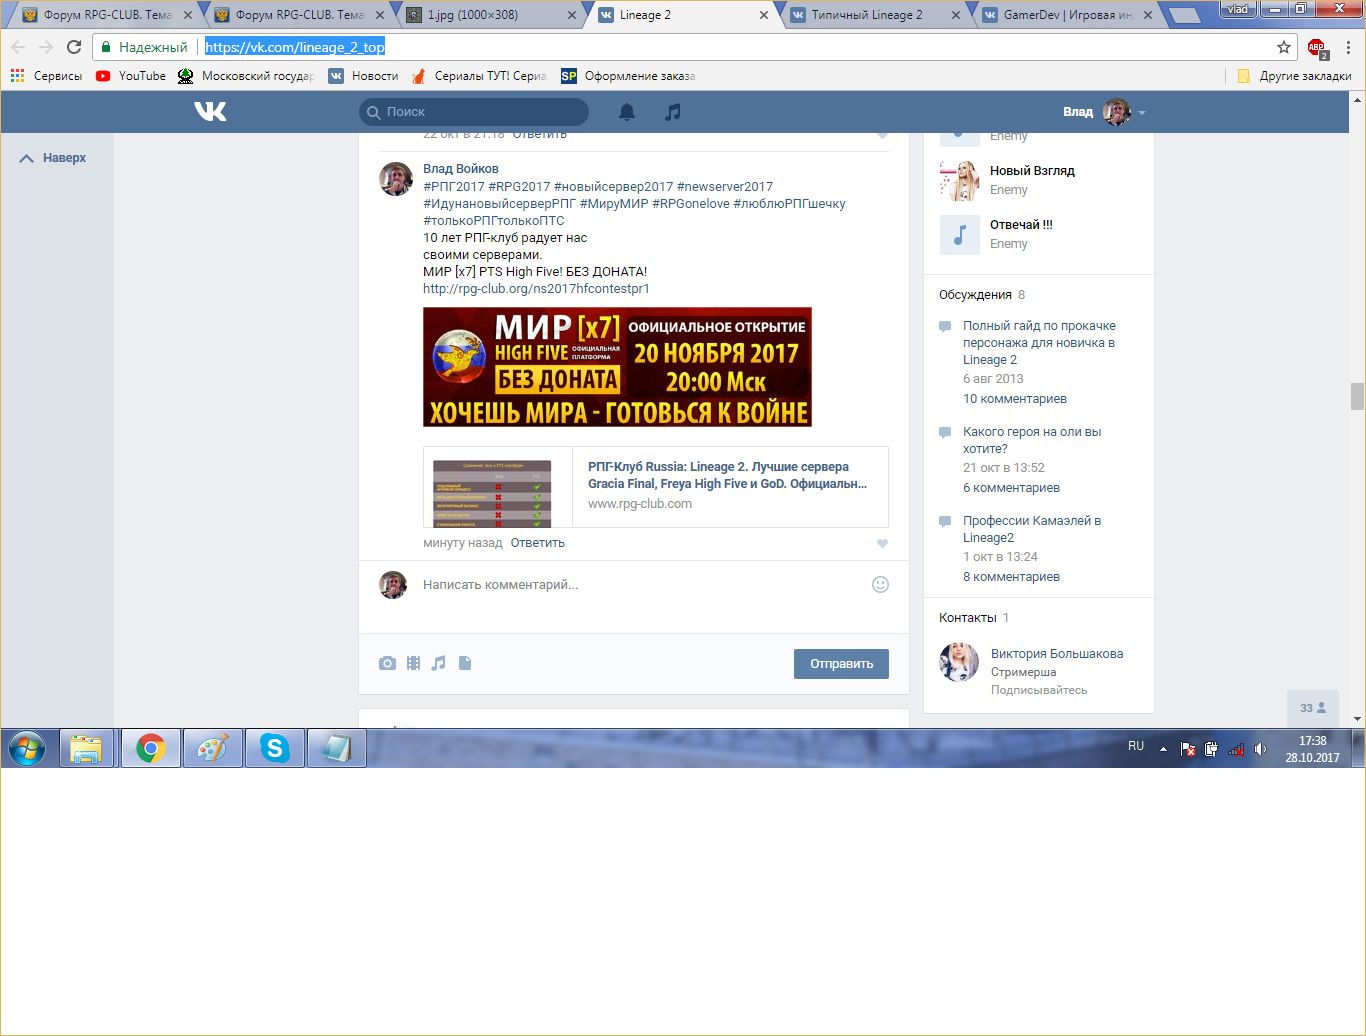
Task: Open the clock showing 17:38
Action: click(1312, 741)
